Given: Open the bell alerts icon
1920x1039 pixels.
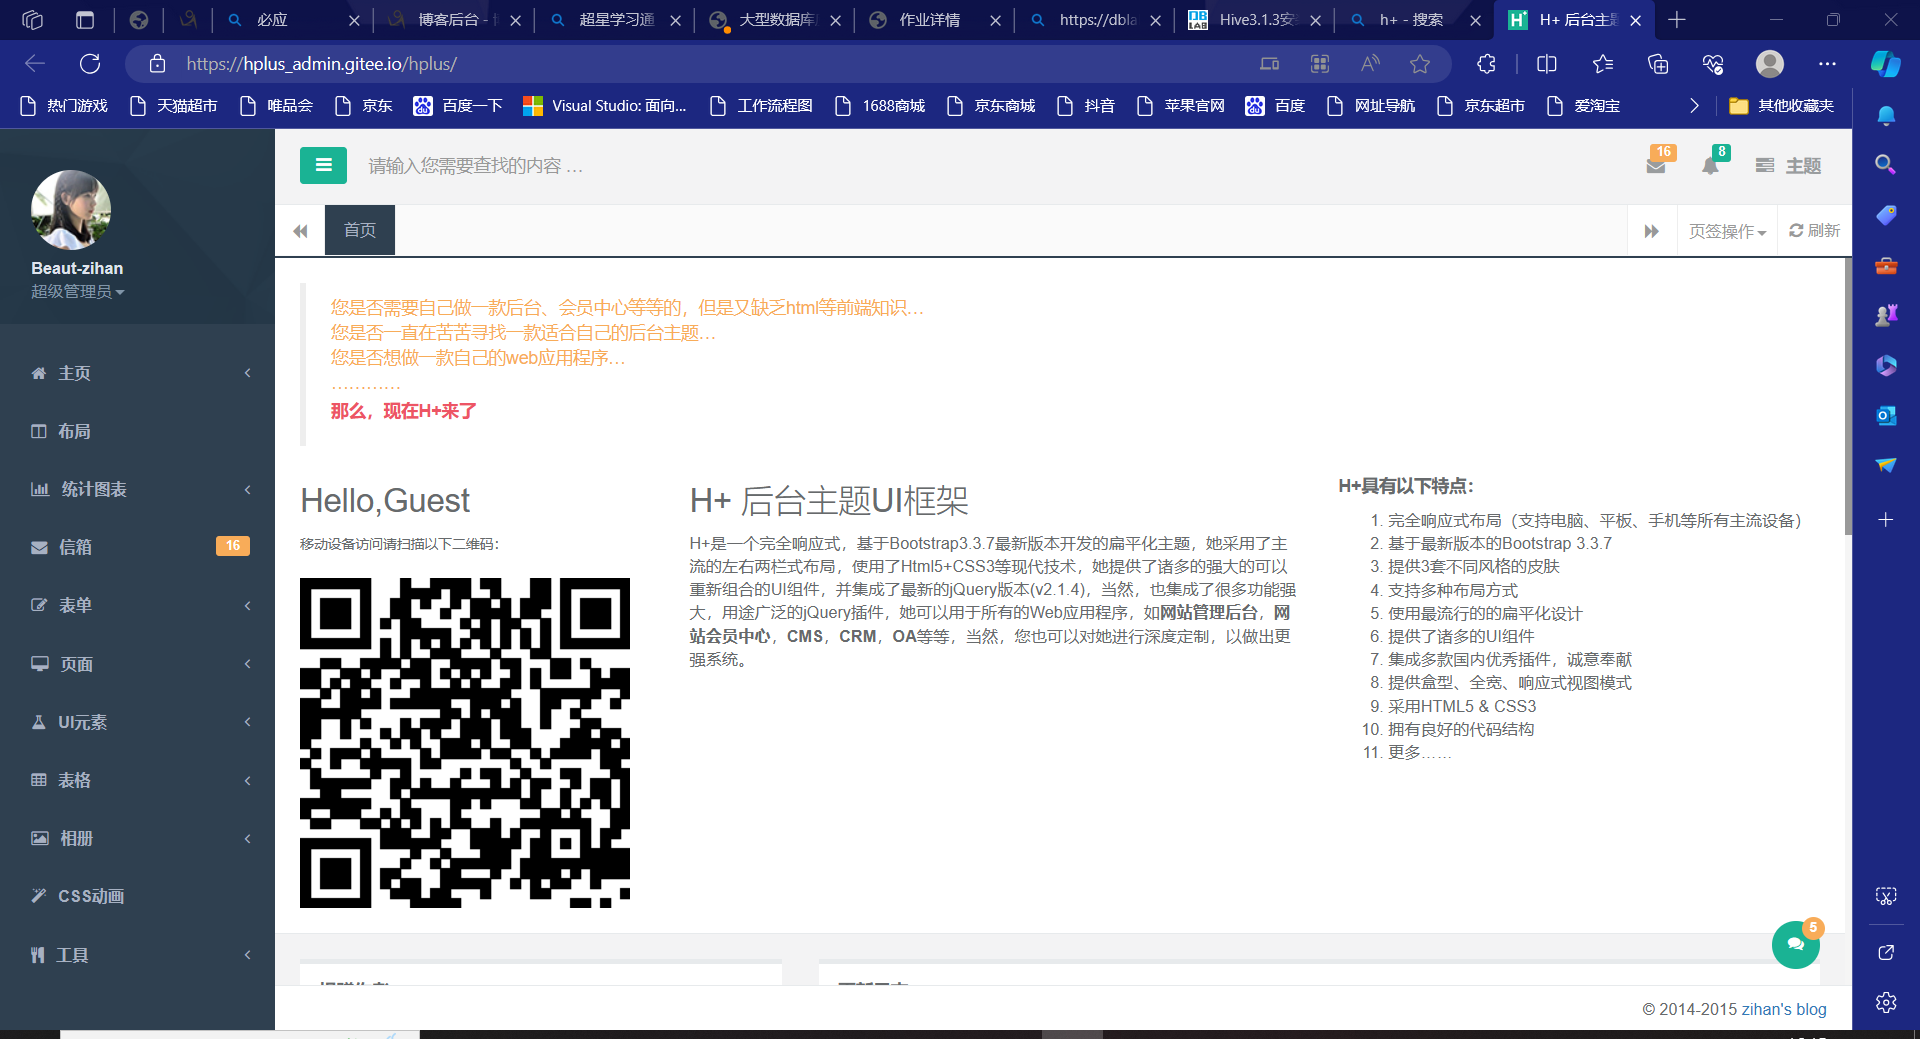Looking at the screenshot, I should [1712, 164].
